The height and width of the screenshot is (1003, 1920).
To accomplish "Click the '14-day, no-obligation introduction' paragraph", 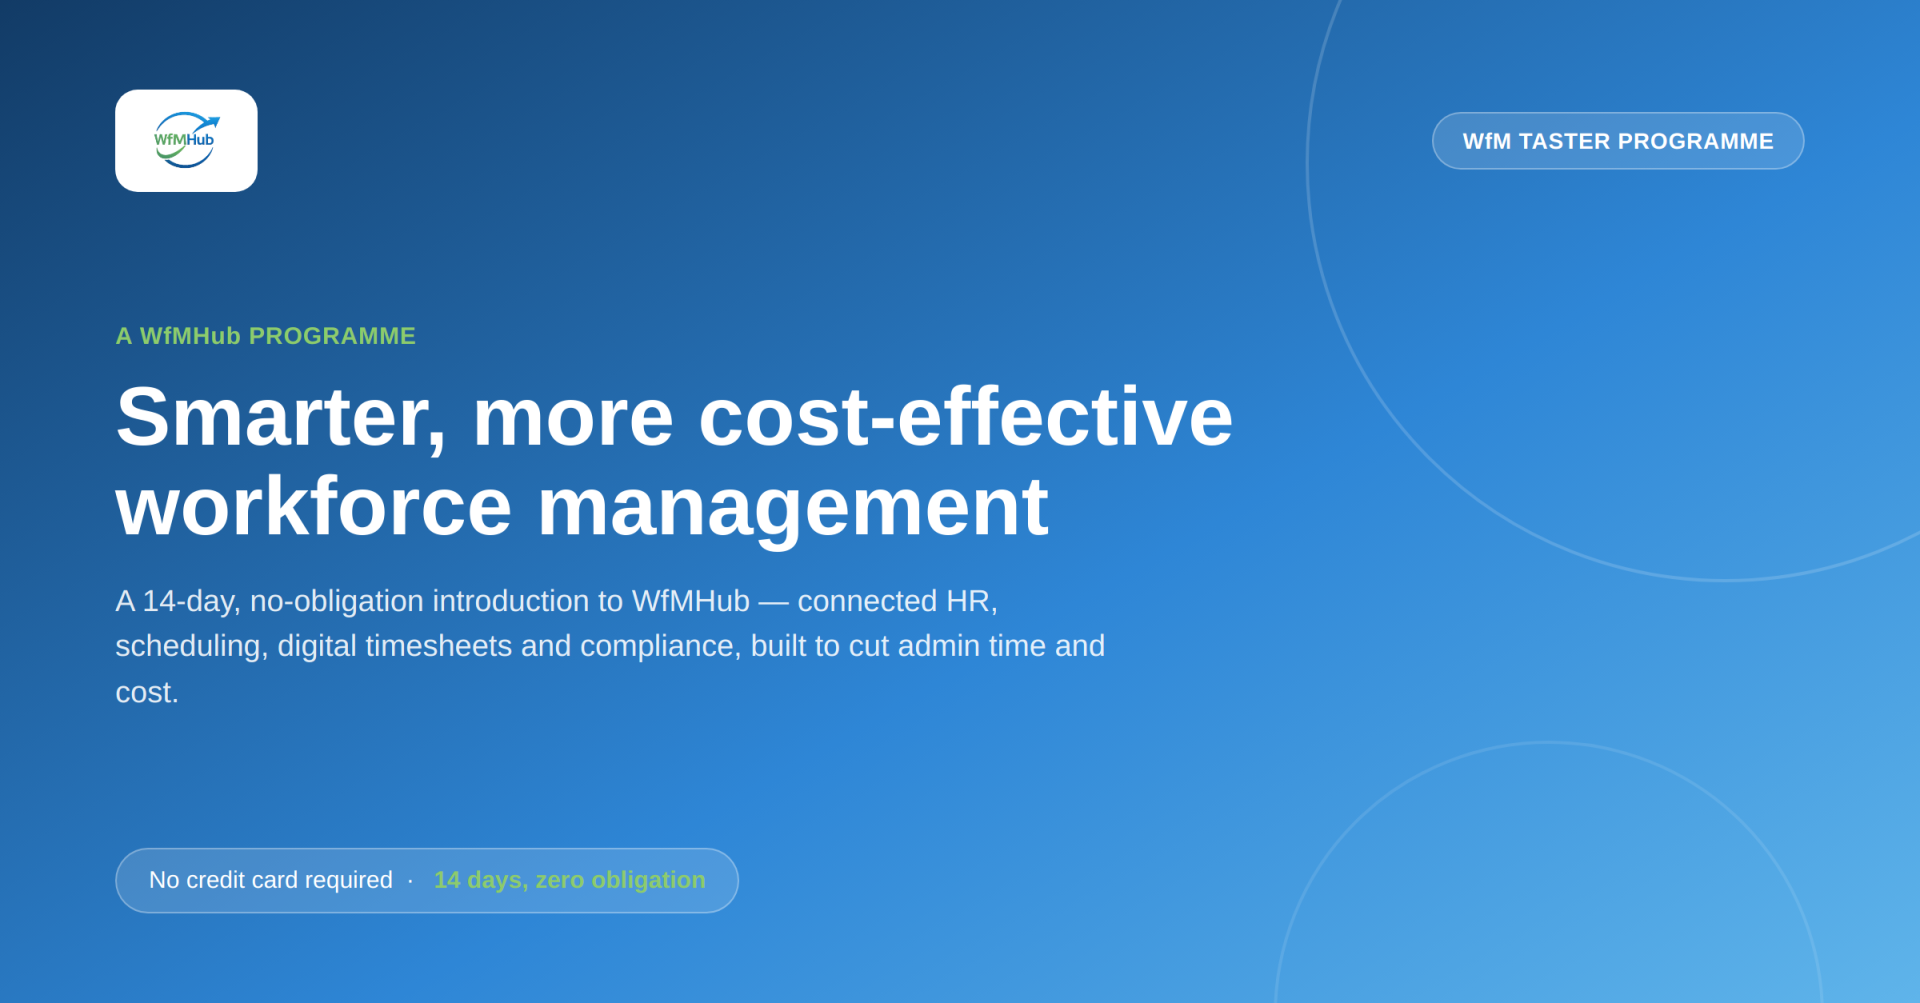I will tap(610, 646).
